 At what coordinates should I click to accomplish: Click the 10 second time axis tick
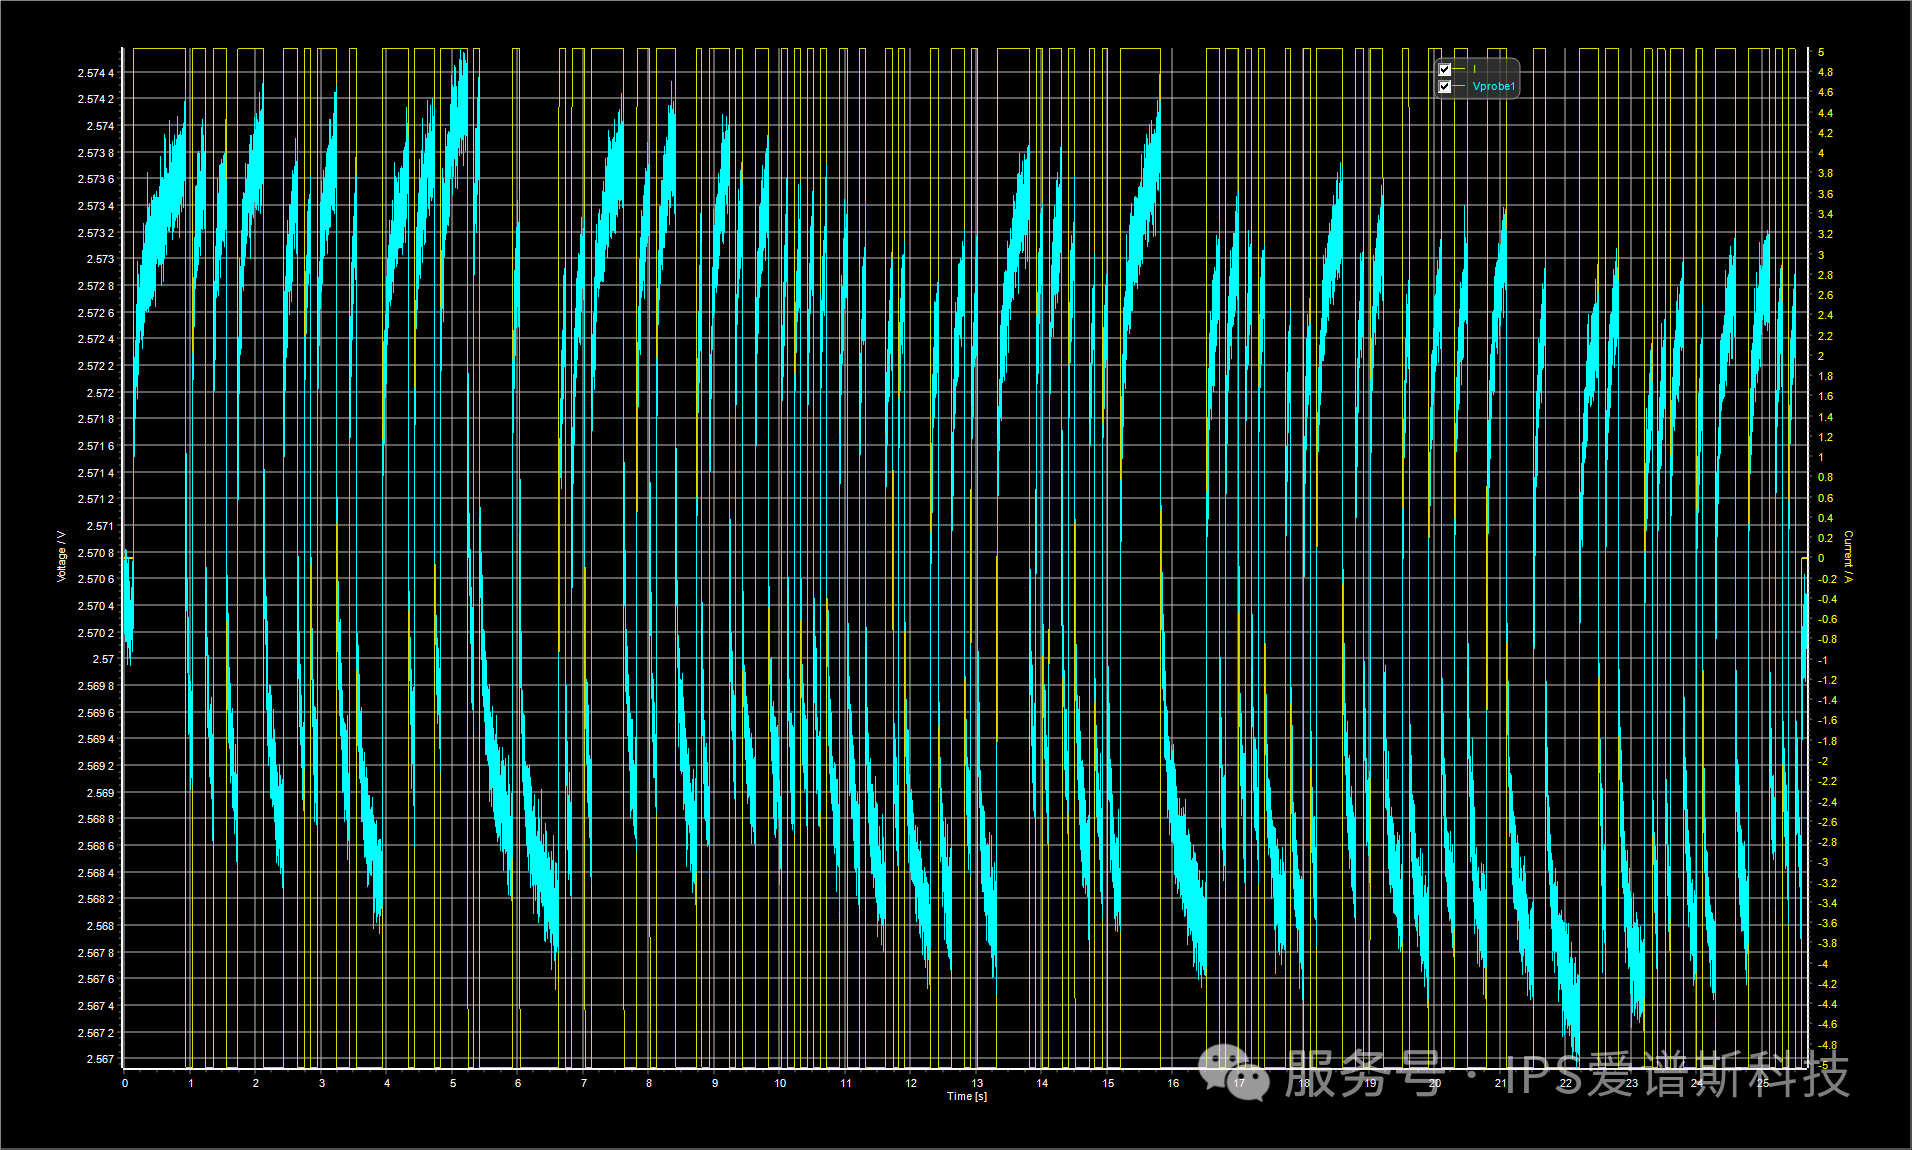point(780,1083)
